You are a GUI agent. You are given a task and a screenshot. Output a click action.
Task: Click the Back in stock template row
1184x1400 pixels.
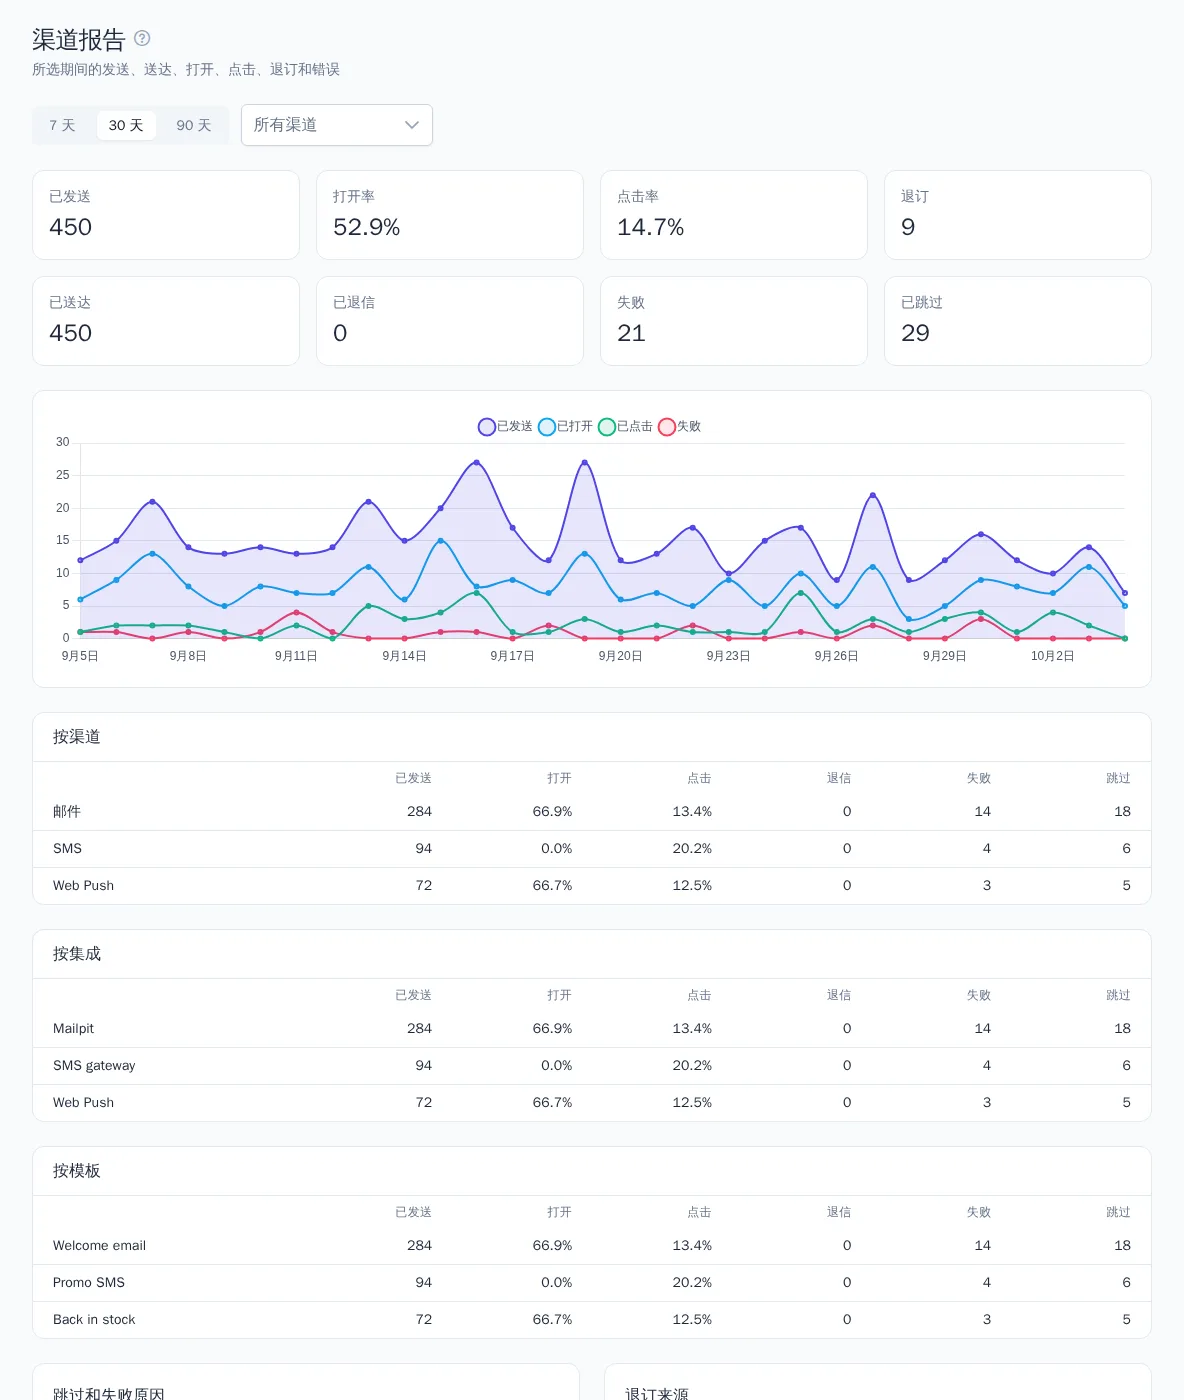[x=592, y=1320]
